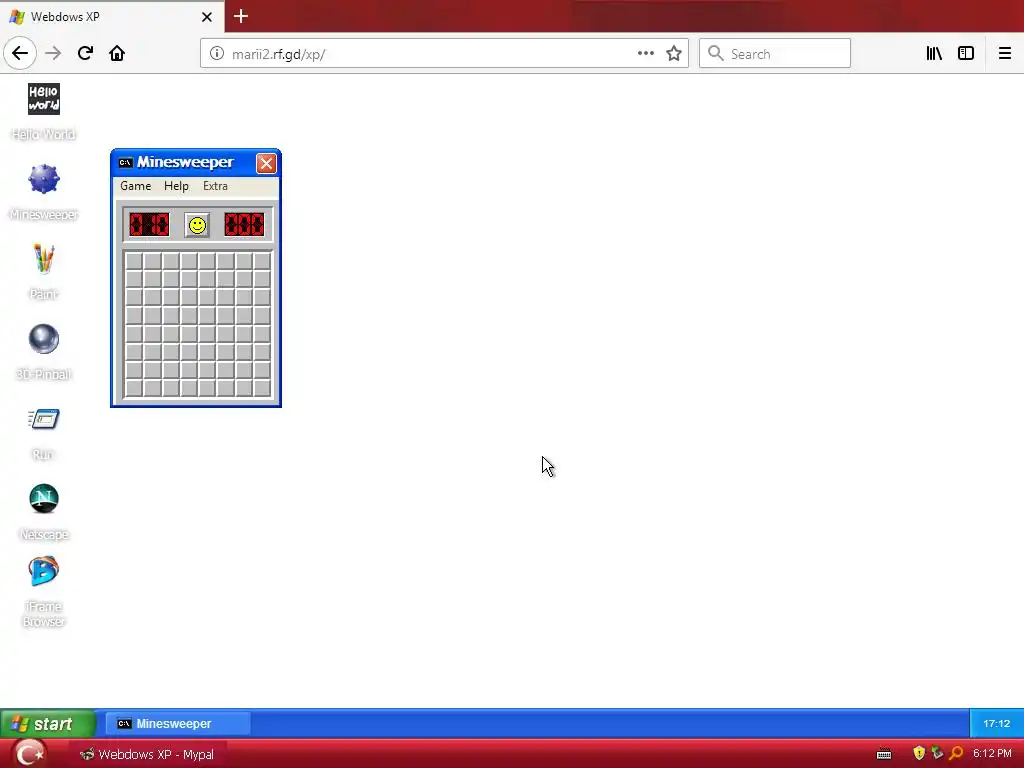Click the site information icon in the address bar
This screenshot has width=1024, height=768.
(x=217, y=54)
